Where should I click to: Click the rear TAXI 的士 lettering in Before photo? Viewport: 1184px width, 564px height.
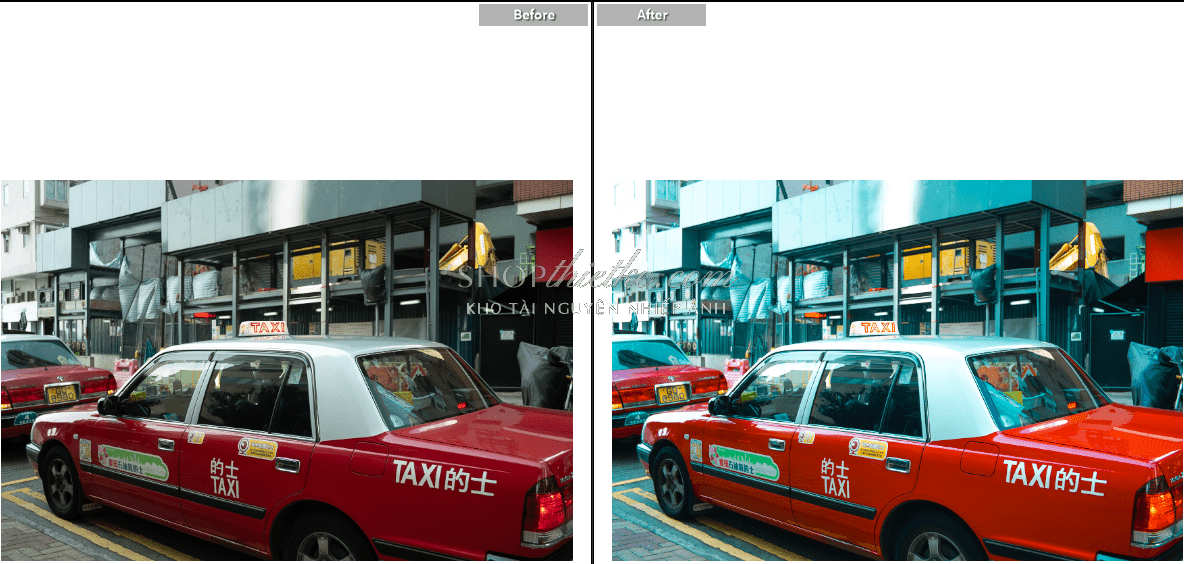[443, 477]
